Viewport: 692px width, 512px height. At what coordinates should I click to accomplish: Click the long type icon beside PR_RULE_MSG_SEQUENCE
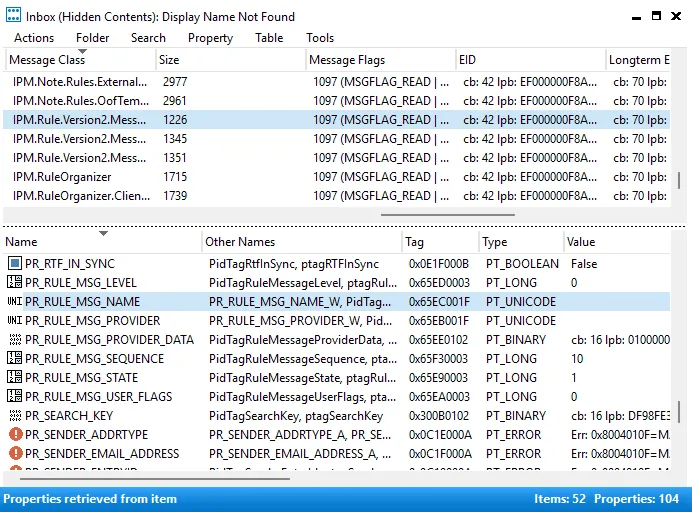coord(15,358)
